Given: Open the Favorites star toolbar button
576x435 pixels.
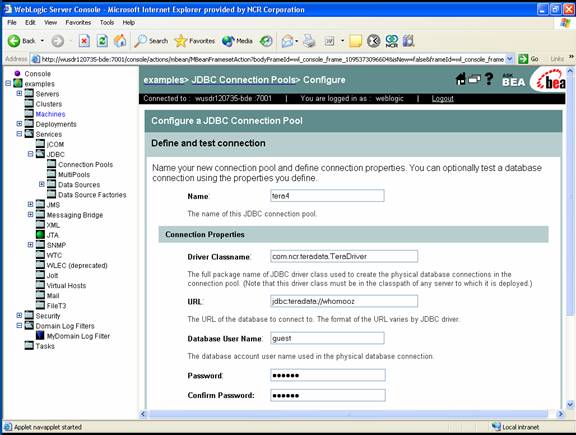Looking at the screenshot, I should [x=195, y=41].
